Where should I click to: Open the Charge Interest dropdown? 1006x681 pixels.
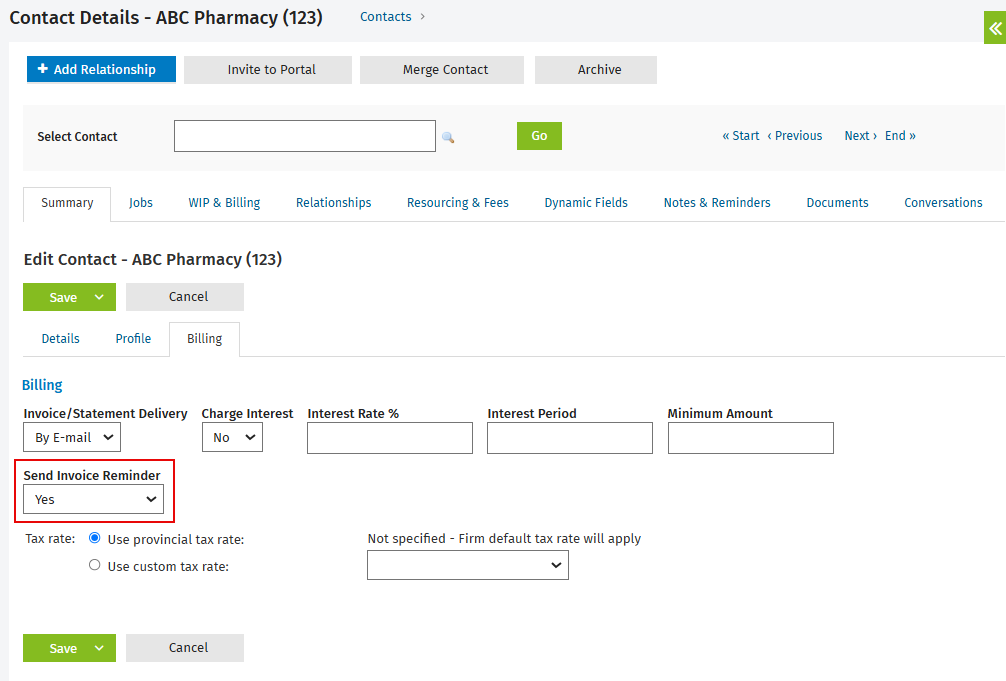tap(232, 438)
